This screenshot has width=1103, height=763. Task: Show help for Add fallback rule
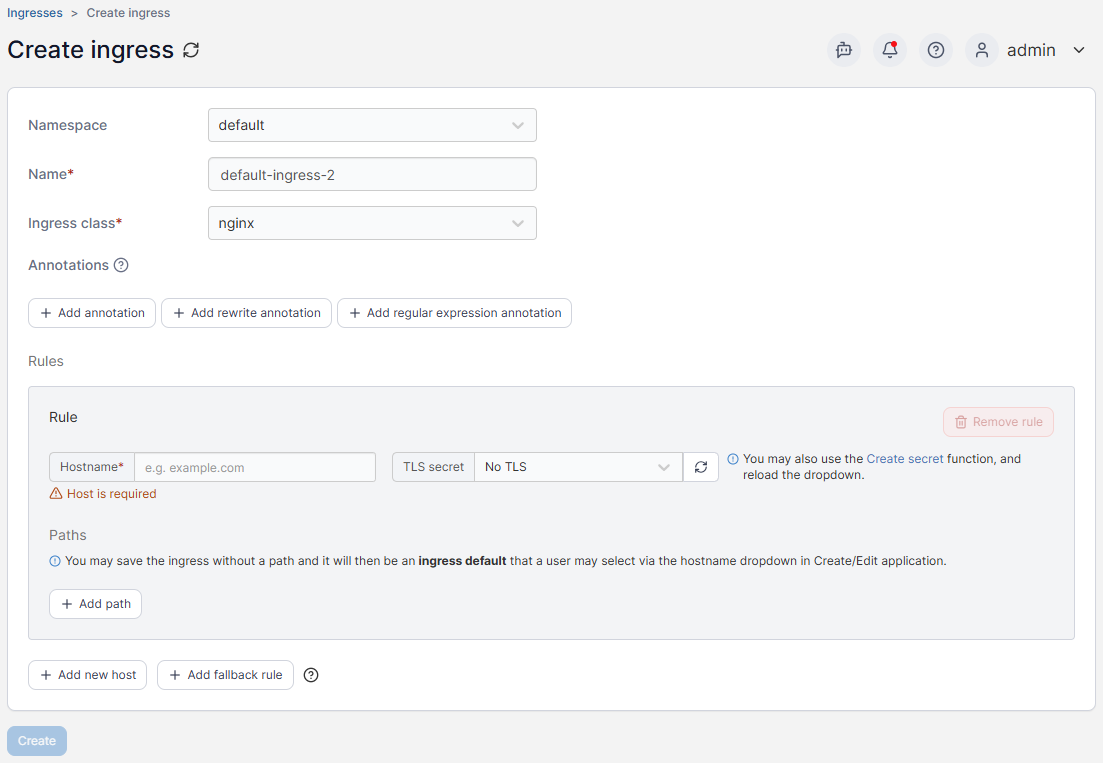[x=311, y=675]
